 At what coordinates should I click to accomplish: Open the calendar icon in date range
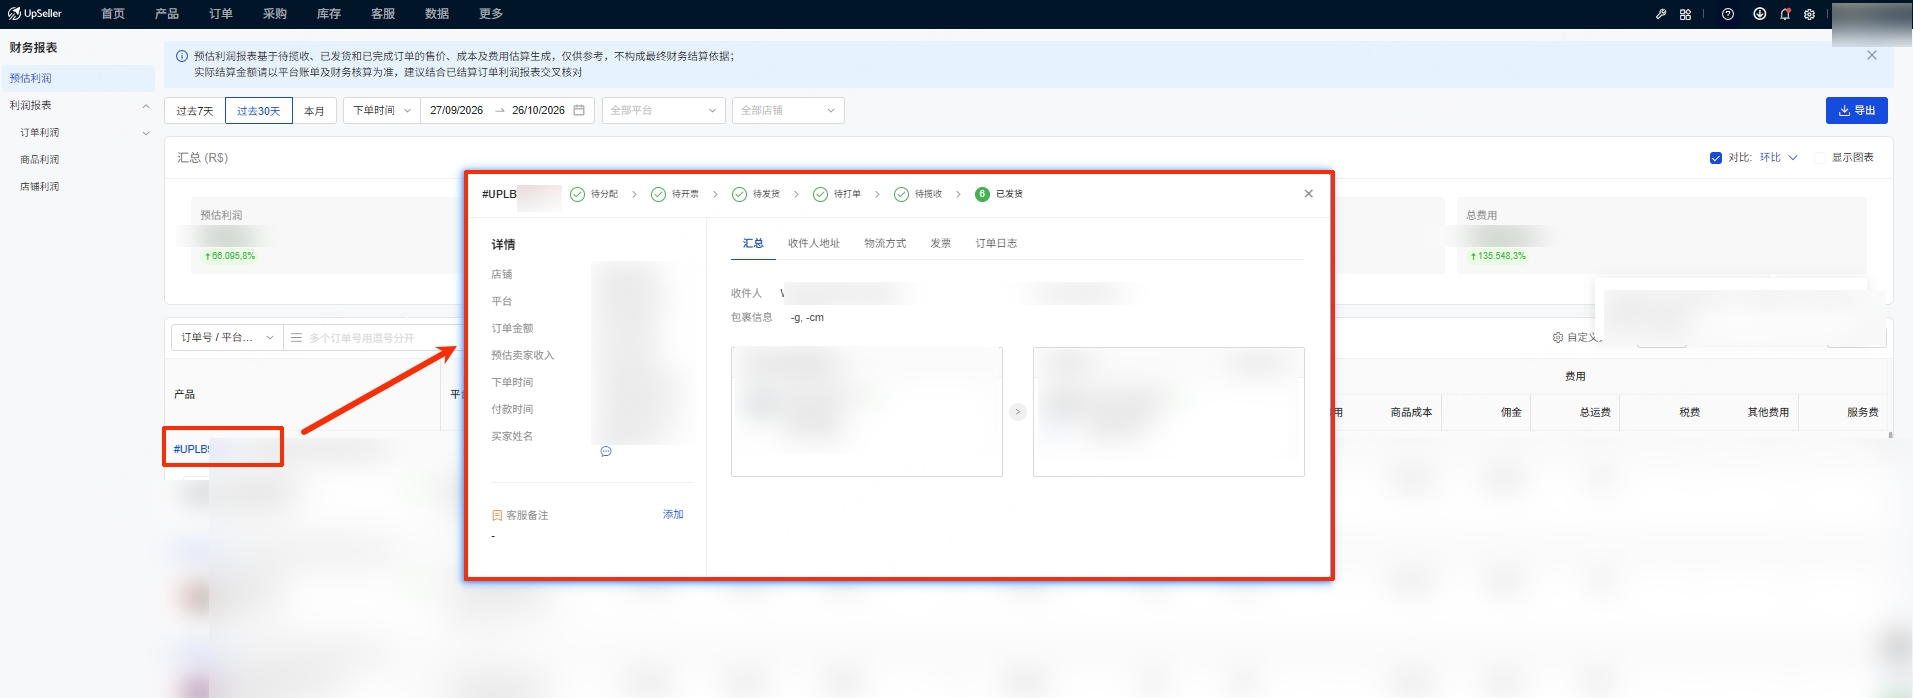(x=579, y=110)
